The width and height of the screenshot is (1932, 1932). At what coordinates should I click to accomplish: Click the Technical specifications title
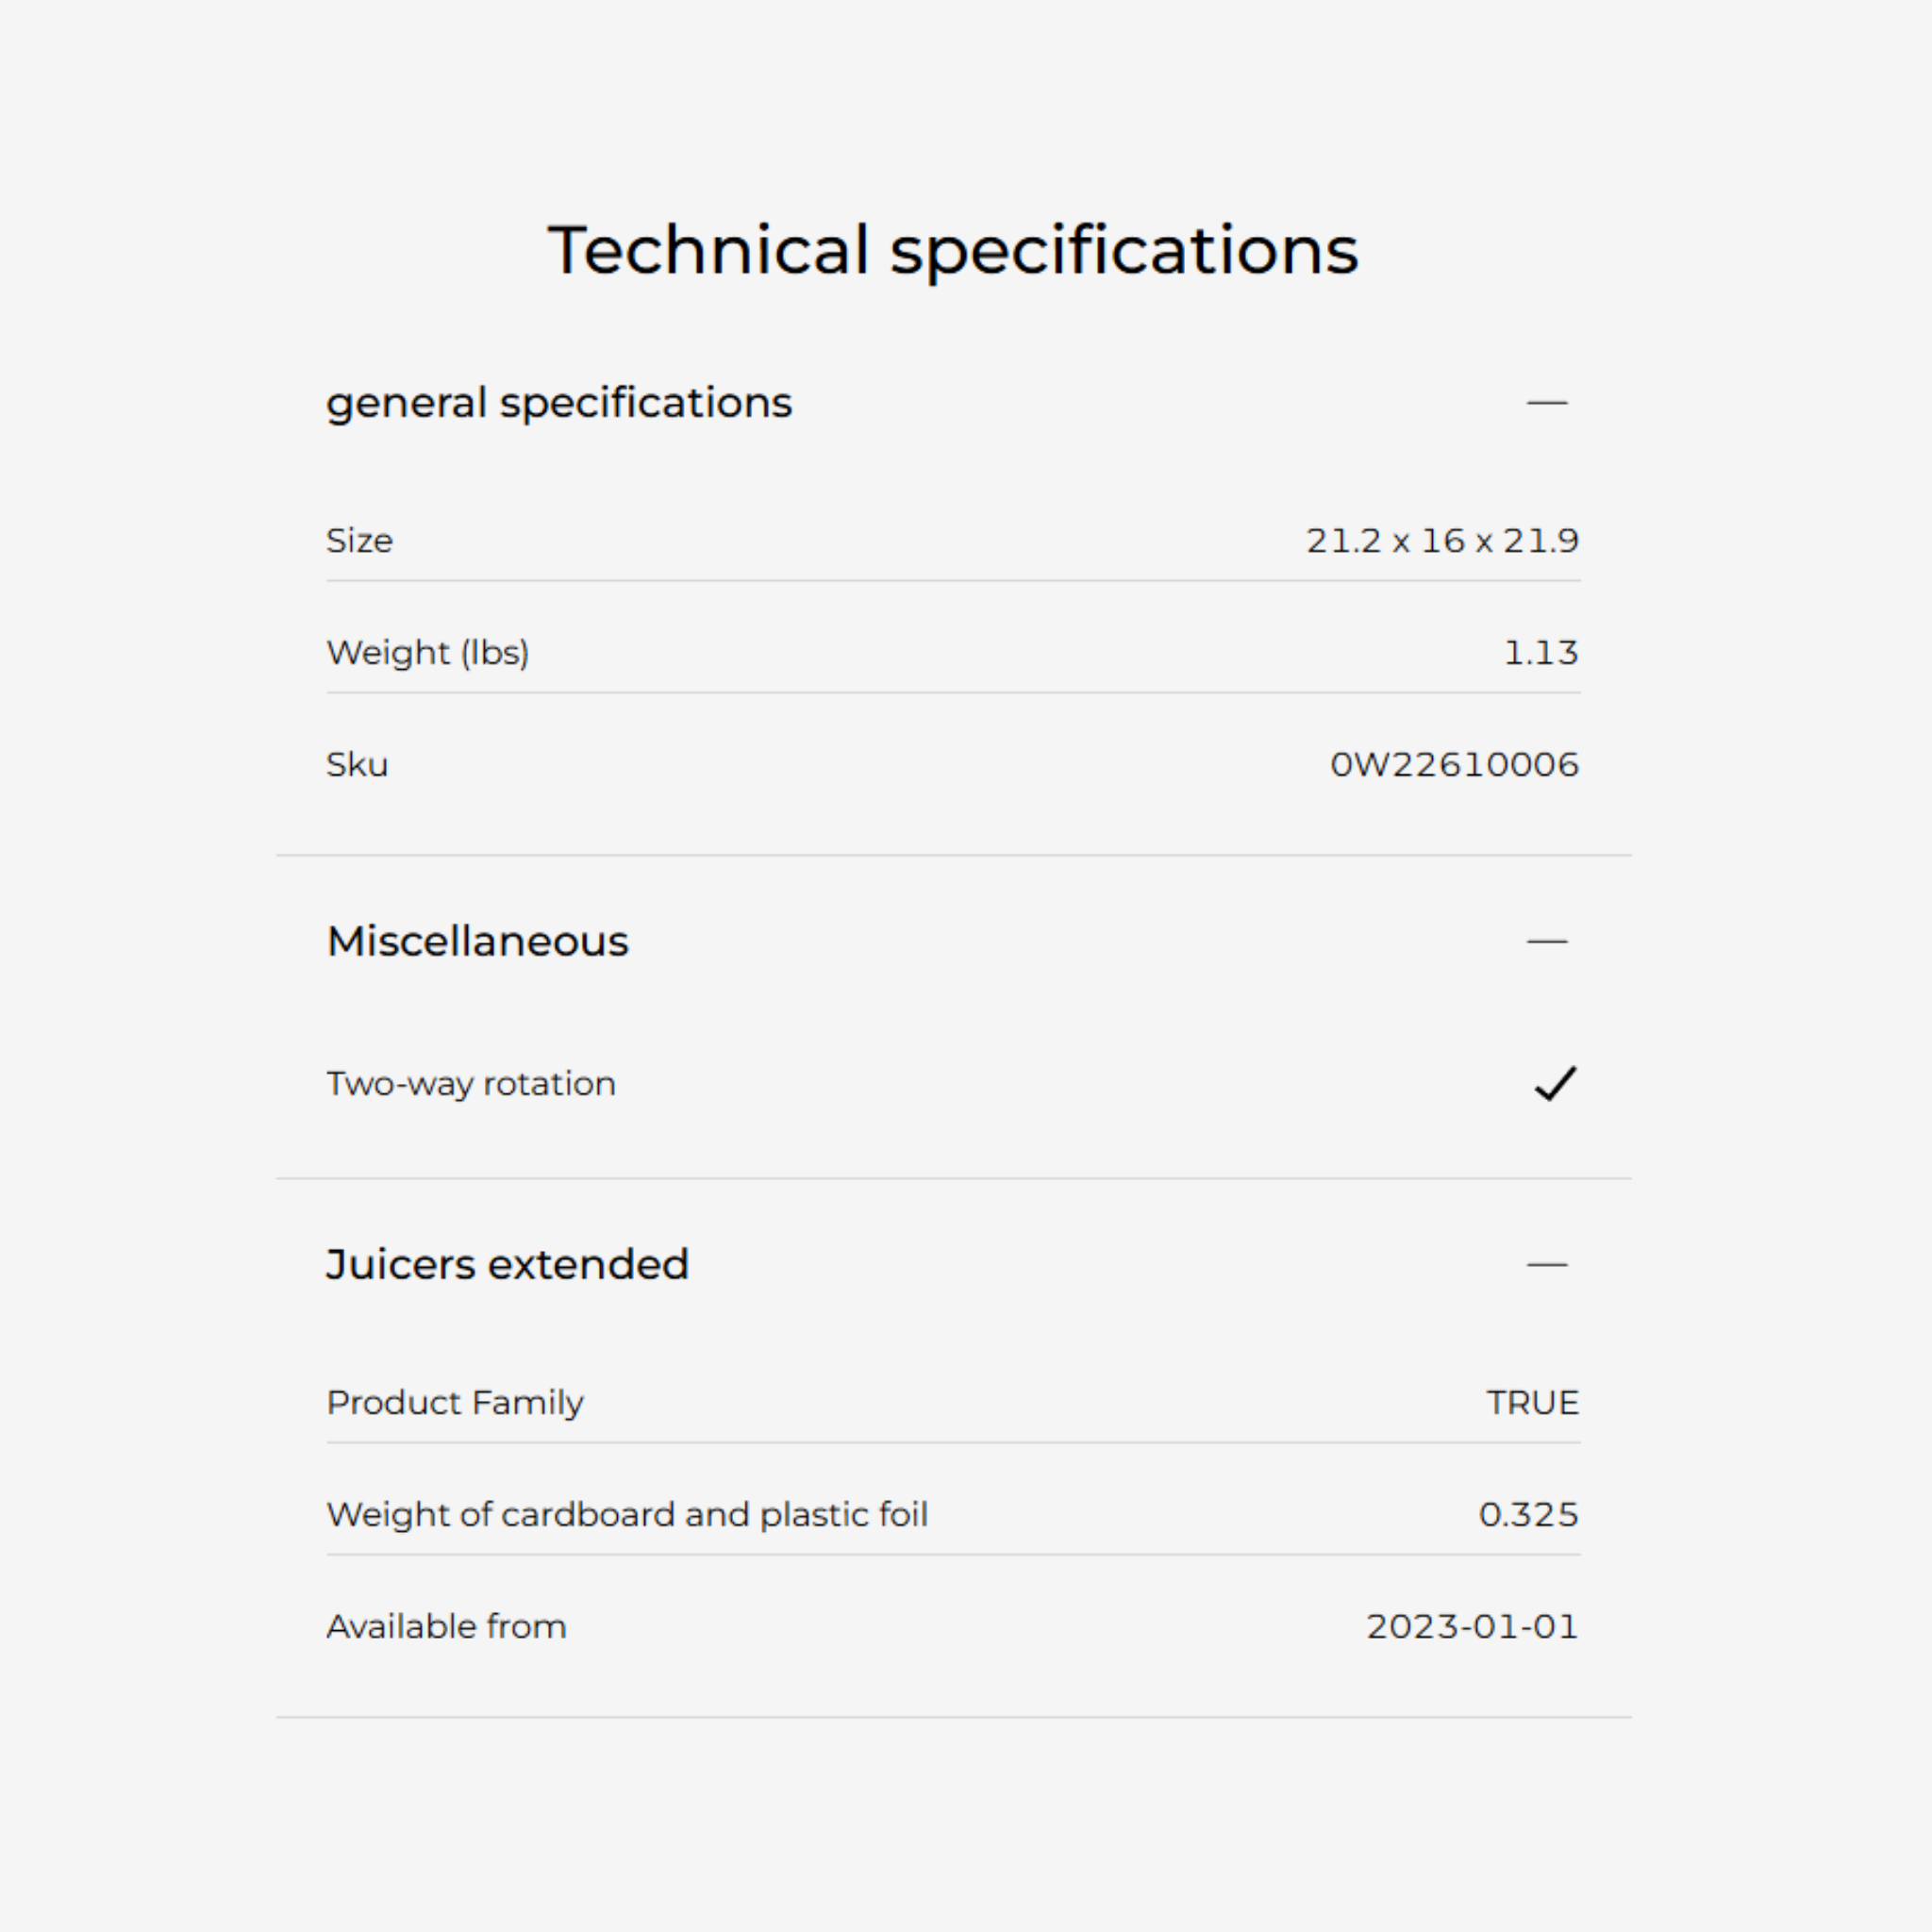(953, 249)
